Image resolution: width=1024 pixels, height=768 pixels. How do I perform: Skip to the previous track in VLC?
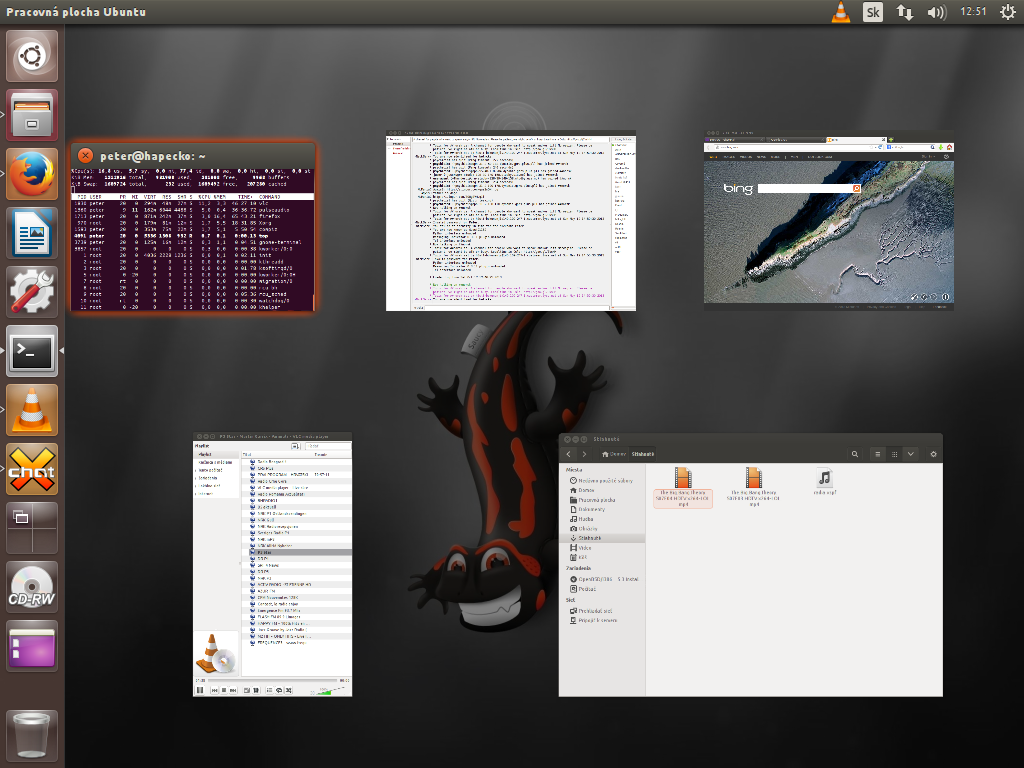pos(214,690)
